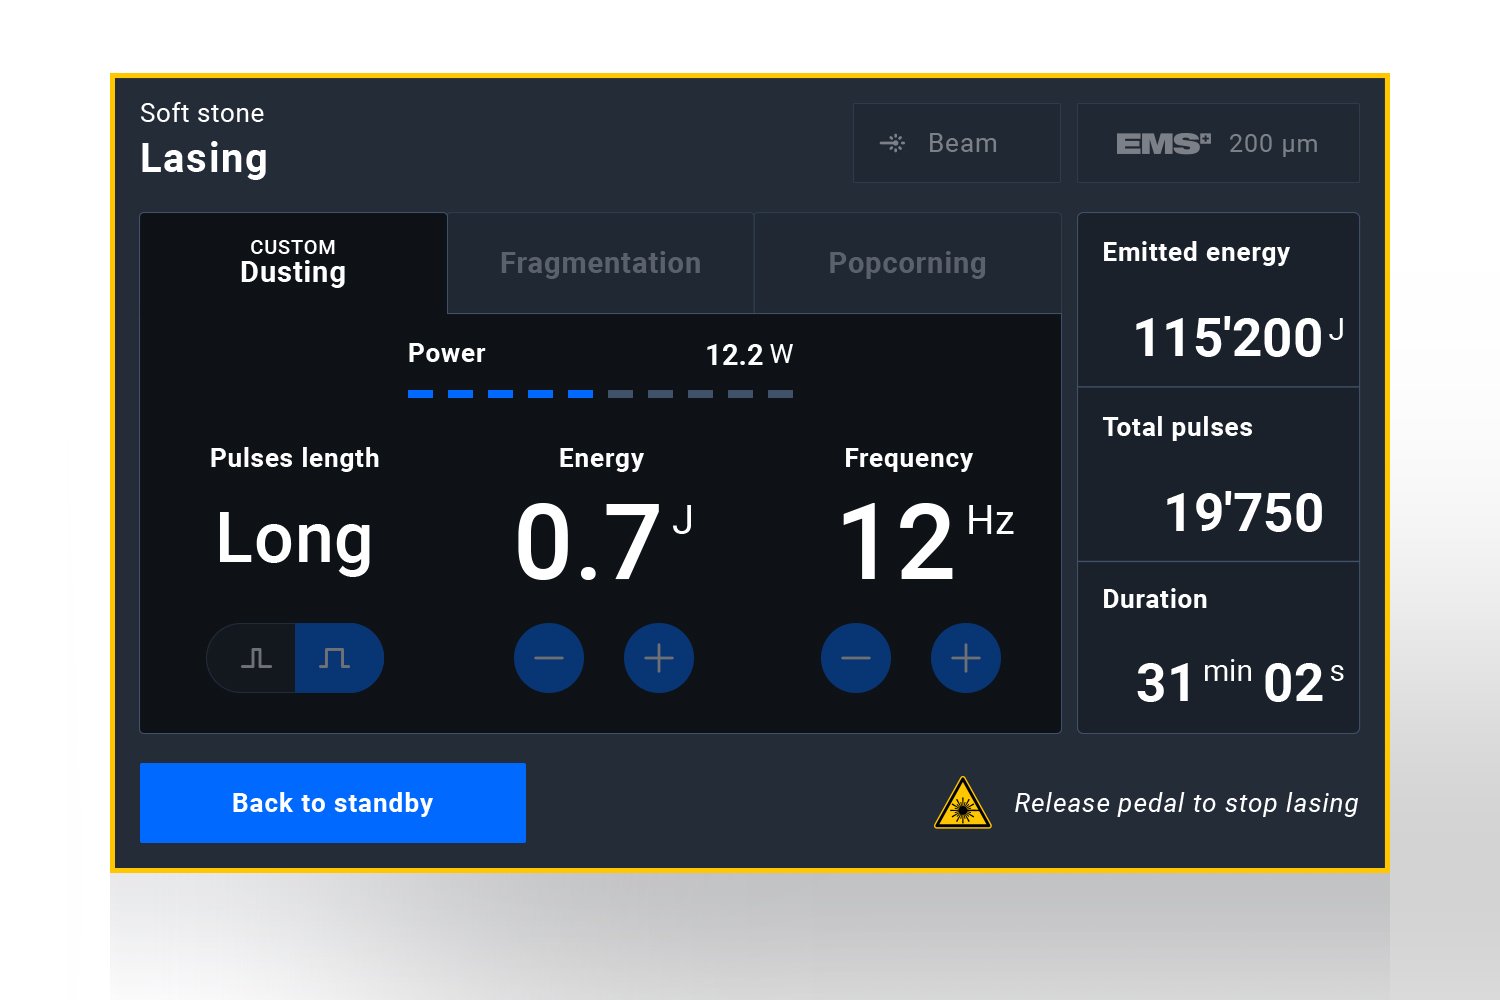Click the beam sparkle icon

click(x=892, y=143)
